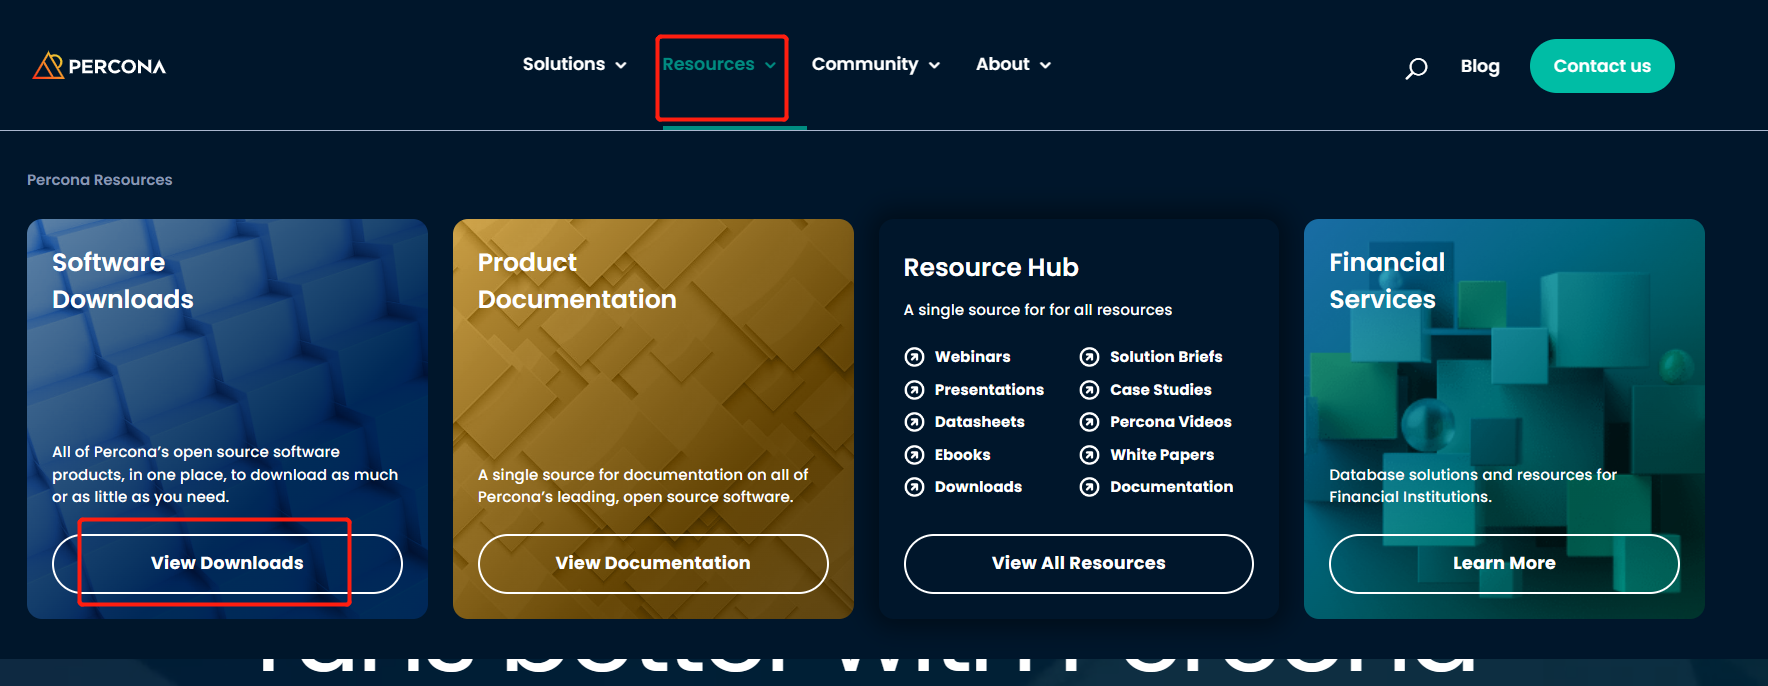Screen dimensions: 1768x686
Task: Click 'All of Percona's open source software' description
Action: pyautogui.click(x=225, y=475)
